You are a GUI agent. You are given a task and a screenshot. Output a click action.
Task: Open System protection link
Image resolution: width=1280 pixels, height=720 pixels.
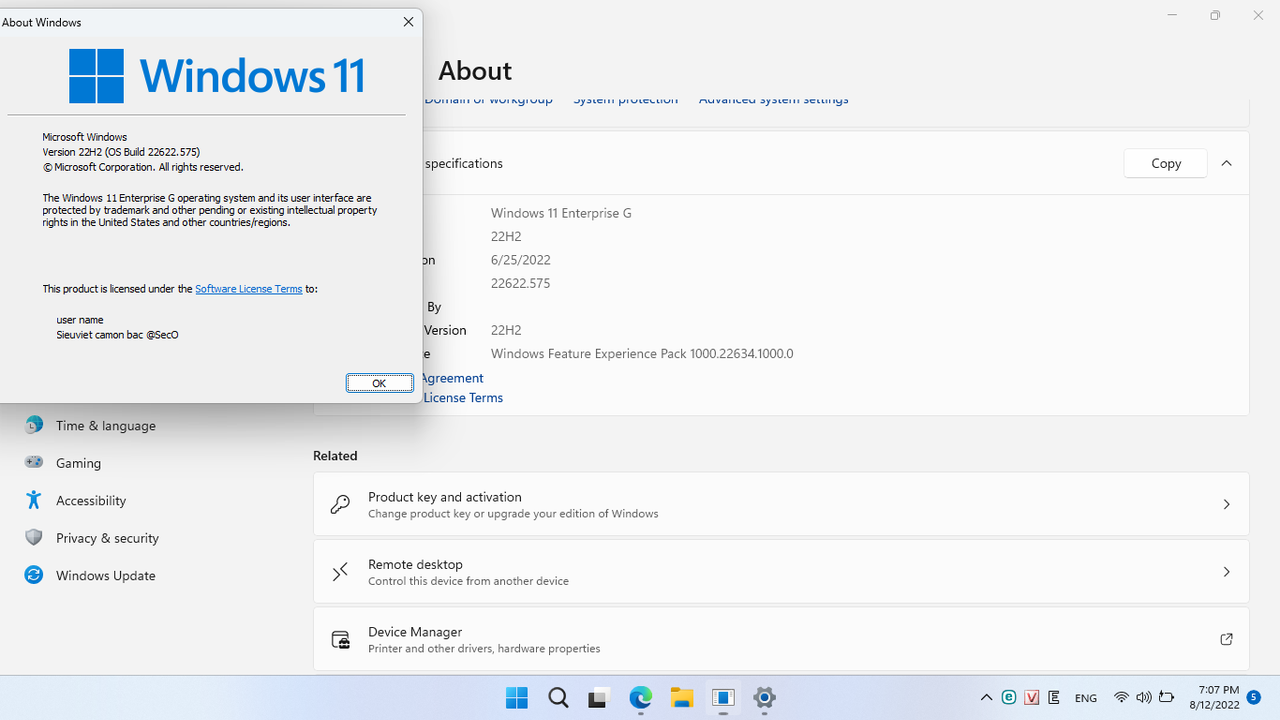point(625,100)
